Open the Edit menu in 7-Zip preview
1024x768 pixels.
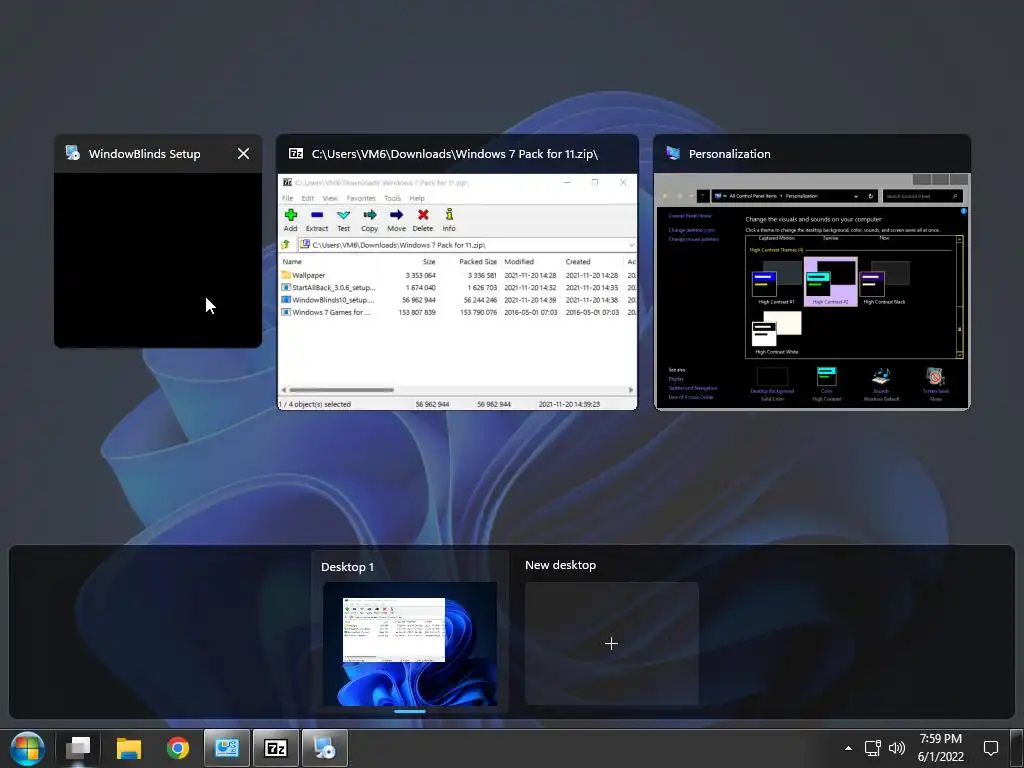308,198
